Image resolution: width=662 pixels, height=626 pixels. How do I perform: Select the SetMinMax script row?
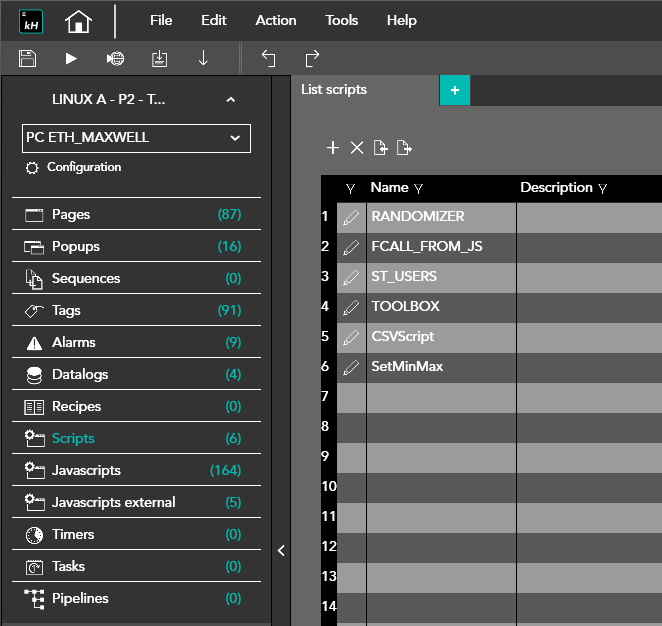[x=407, y=367]
